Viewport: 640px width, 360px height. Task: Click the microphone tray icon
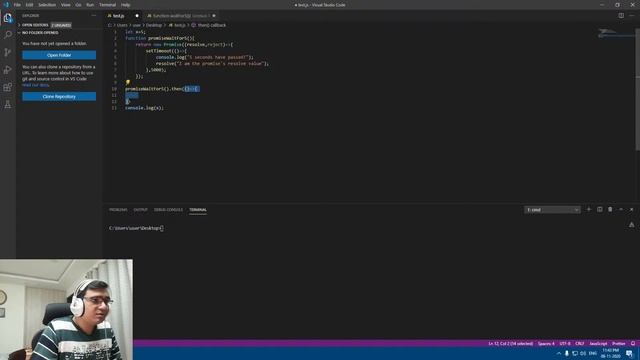(x=567, y=353)
